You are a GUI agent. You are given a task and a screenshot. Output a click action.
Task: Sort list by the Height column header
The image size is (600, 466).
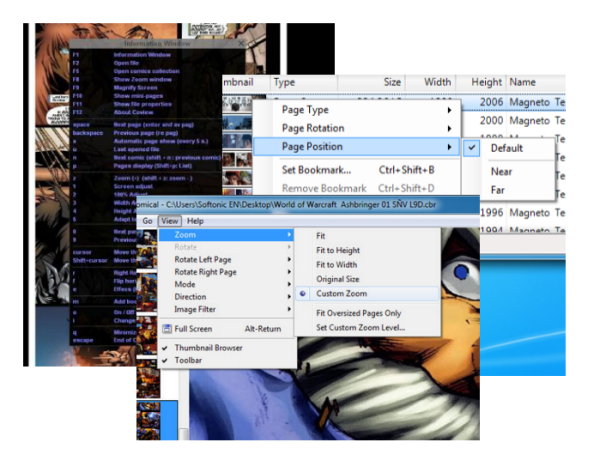pyautogui.click(x=486, y=82)
